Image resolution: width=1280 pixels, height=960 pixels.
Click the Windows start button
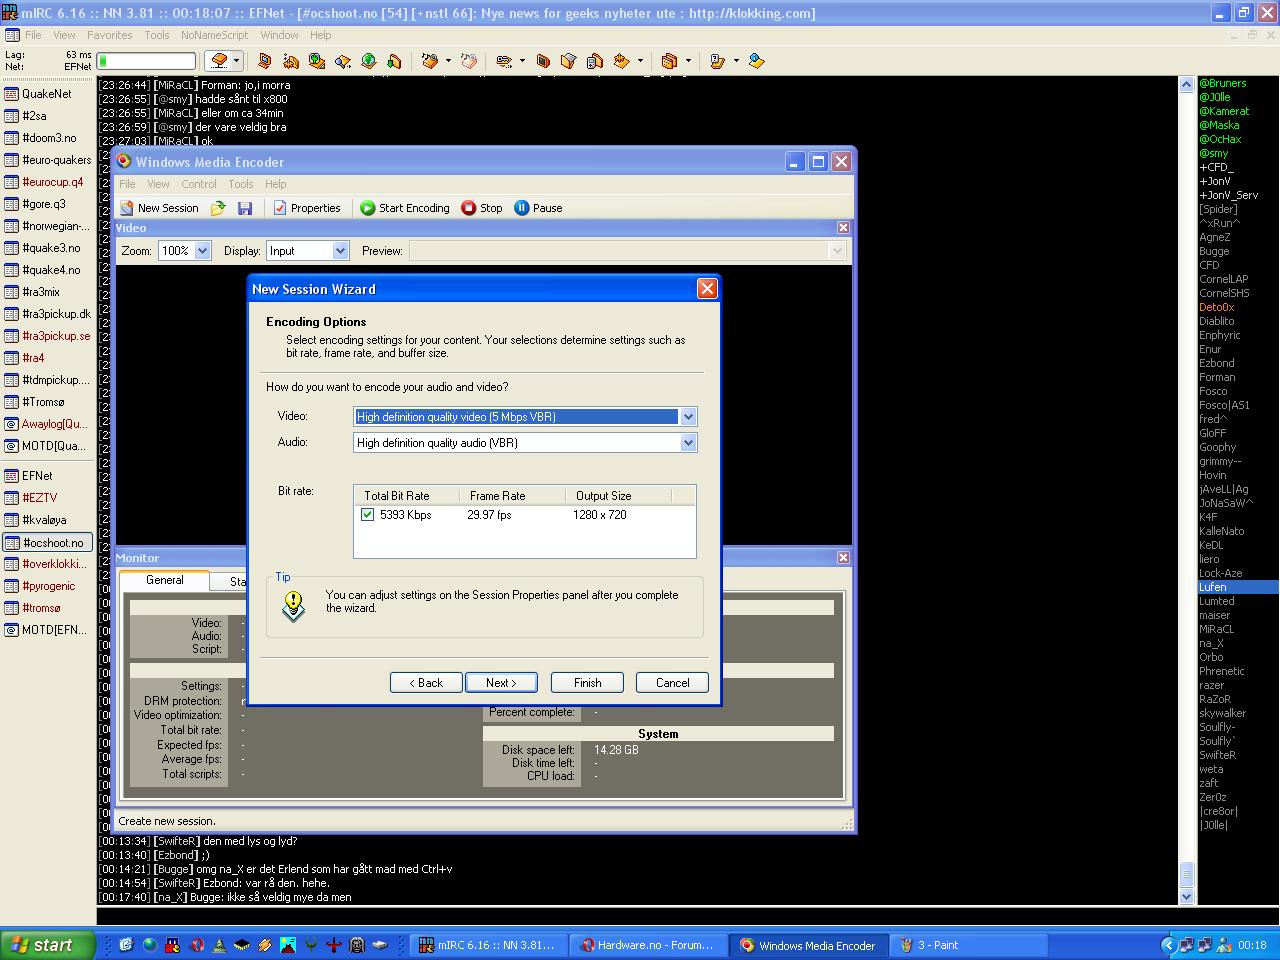coord(48,945)
